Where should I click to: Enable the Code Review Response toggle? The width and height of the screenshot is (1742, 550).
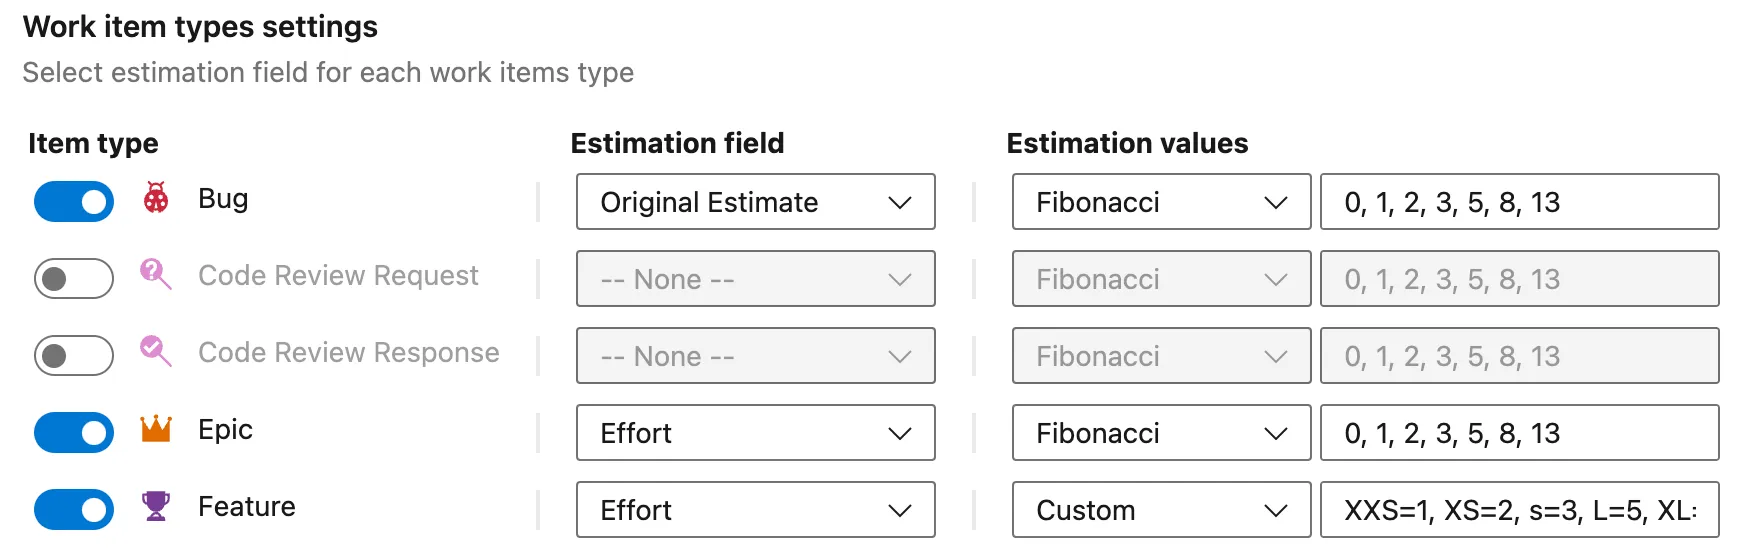[x=74, y=355]
